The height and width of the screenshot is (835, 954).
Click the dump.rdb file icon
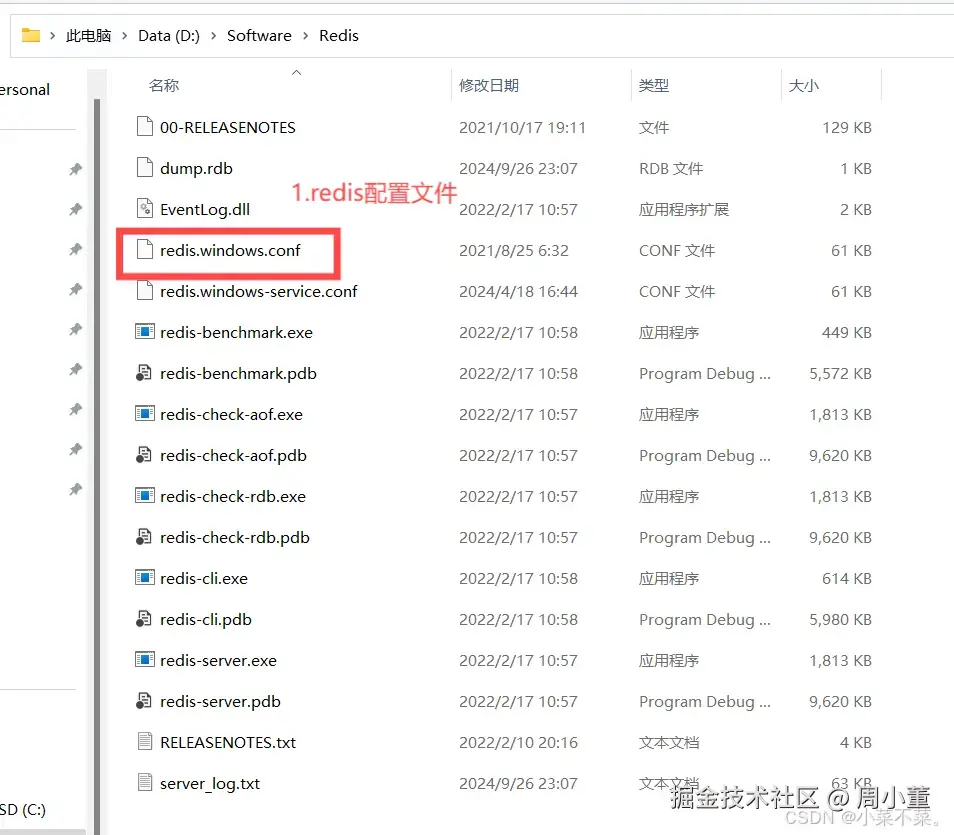tap(145, 167)
